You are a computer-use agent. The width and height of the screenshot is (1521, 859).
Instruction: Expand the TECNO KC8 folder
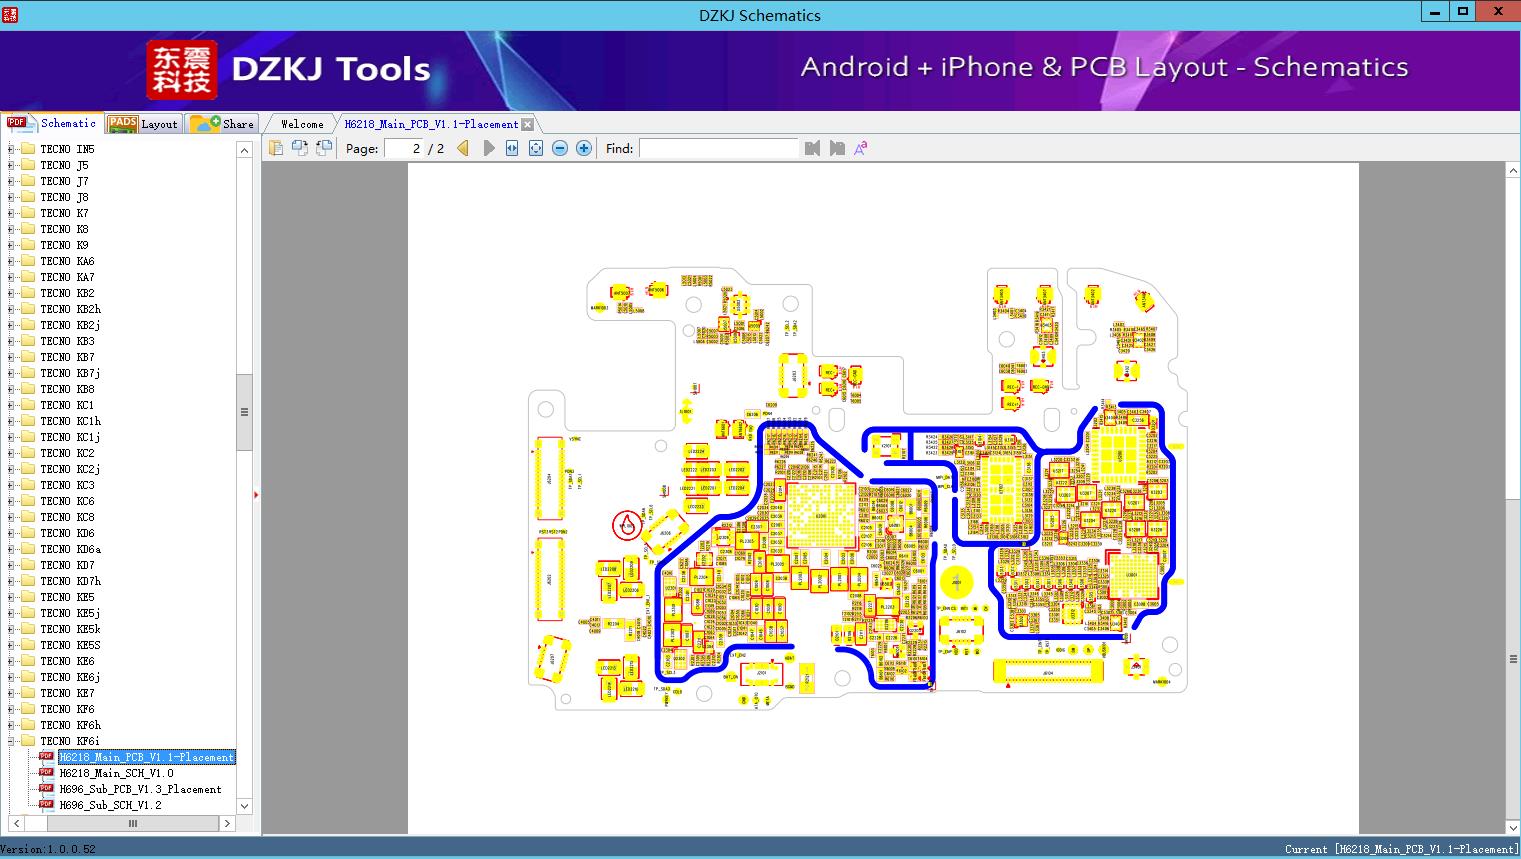(11, 517)
